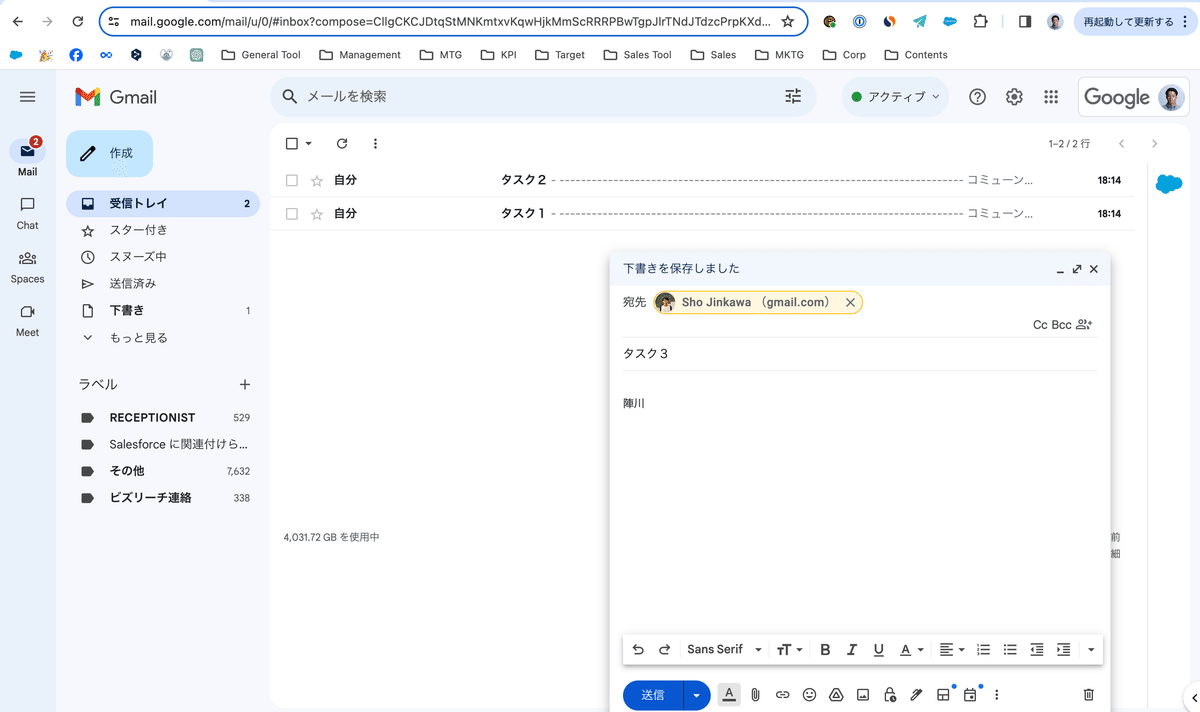Open the text color dropdown
This screenshot has height=712, width=1200.
(x=911, y=650)
